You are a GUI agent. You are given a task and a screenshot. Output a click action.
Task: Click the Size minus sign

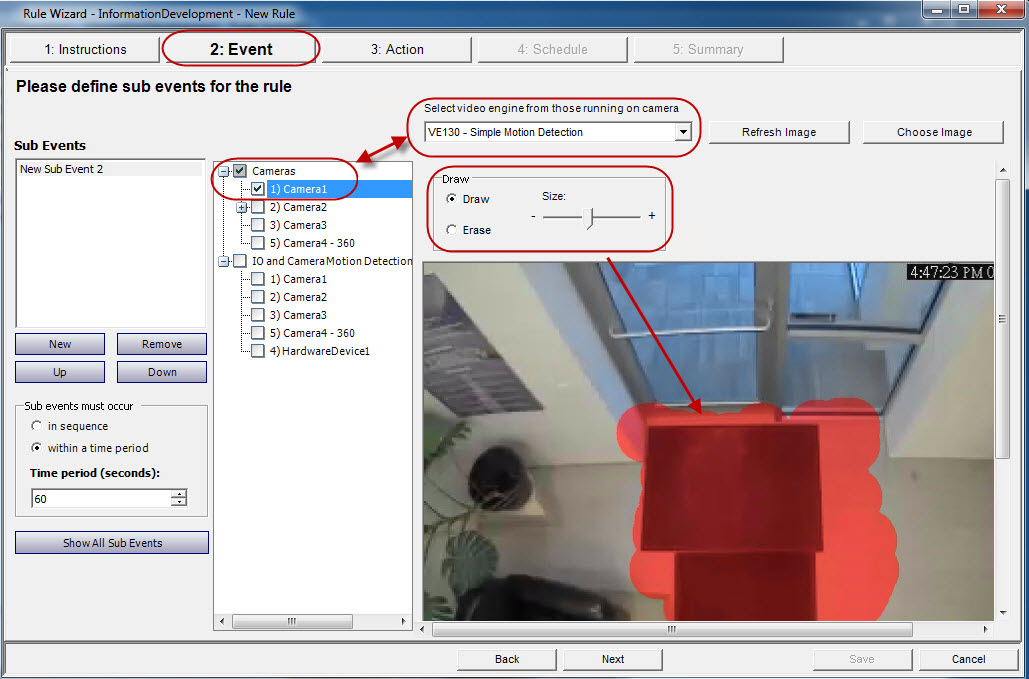click(534, 216)
